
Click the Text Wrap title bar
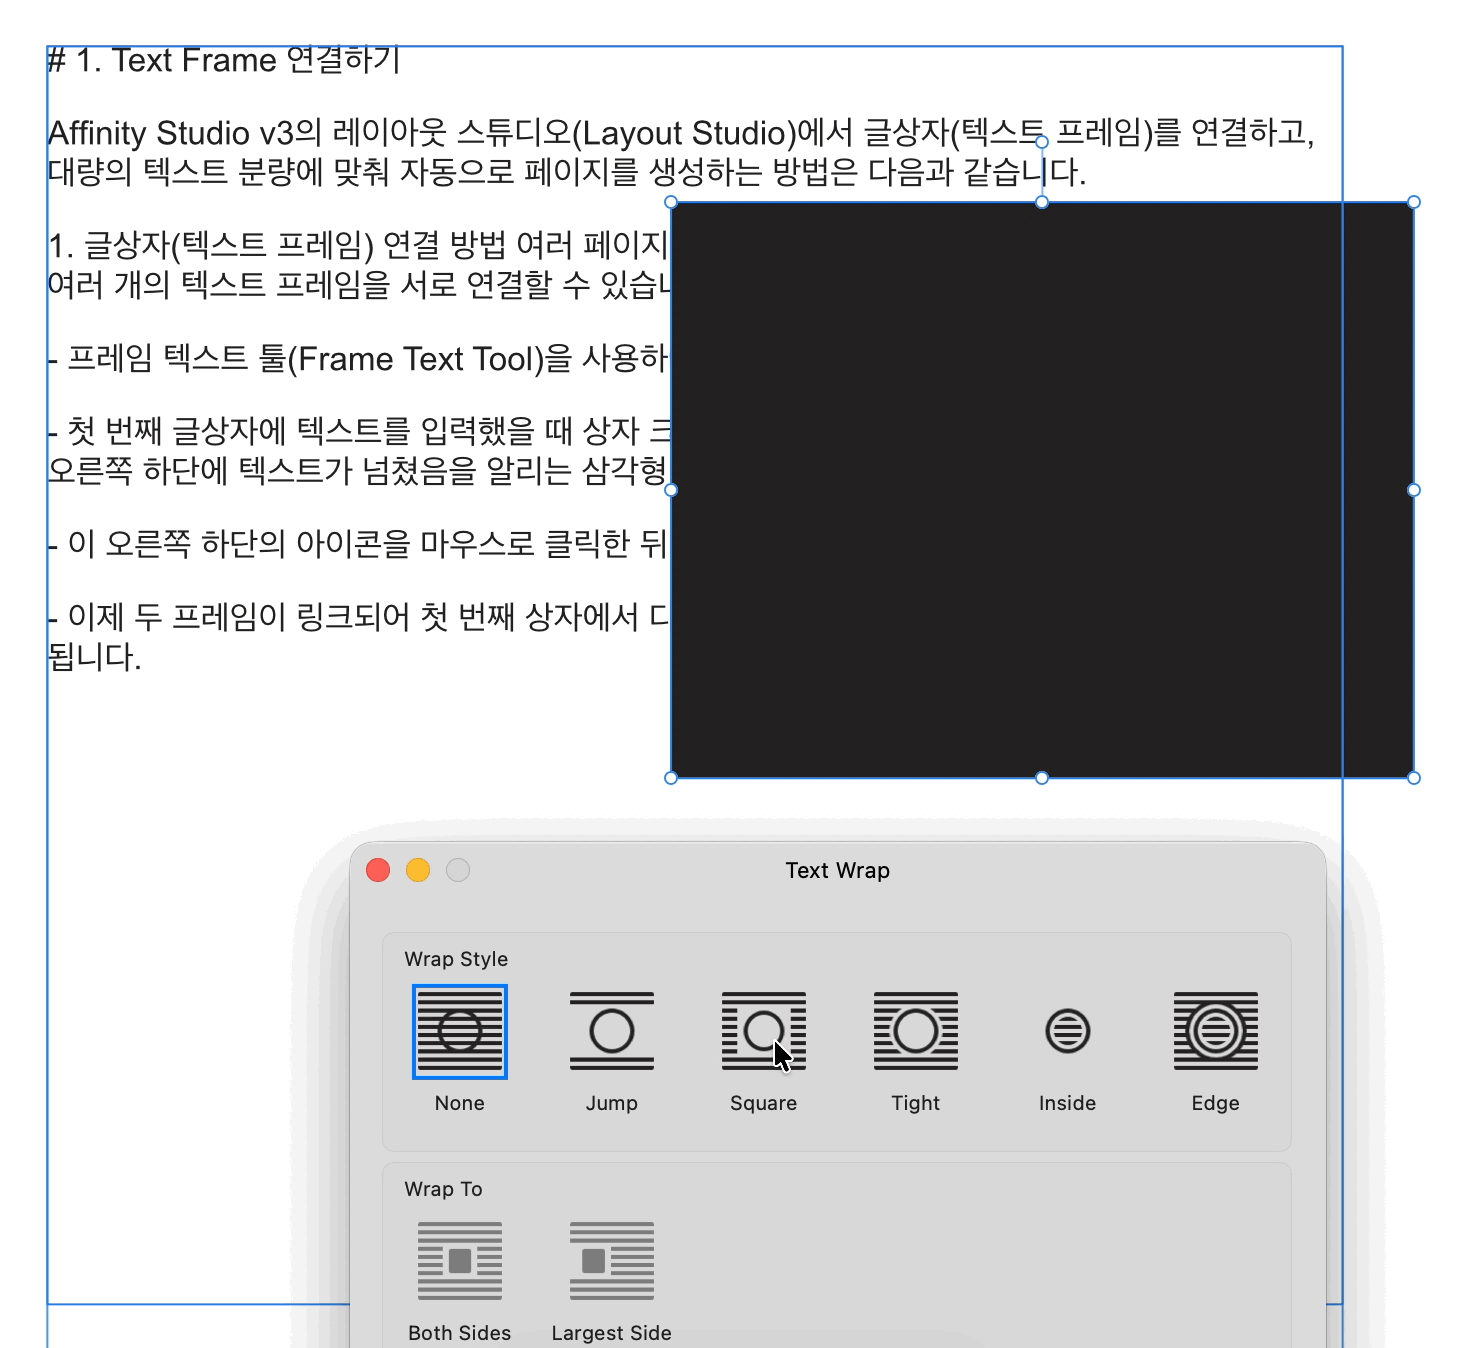click(837, 870)
